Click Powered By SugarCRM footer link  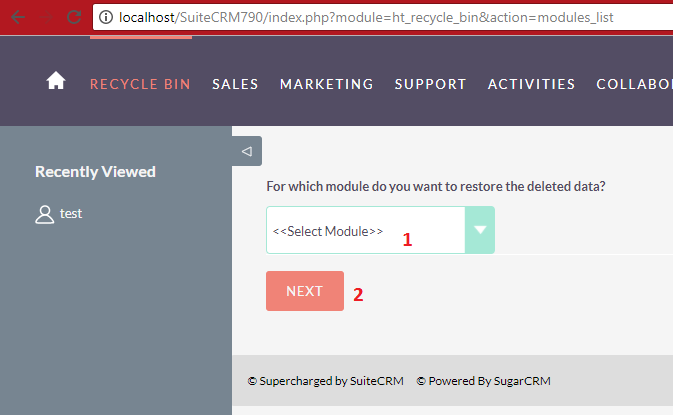point(484,381)
